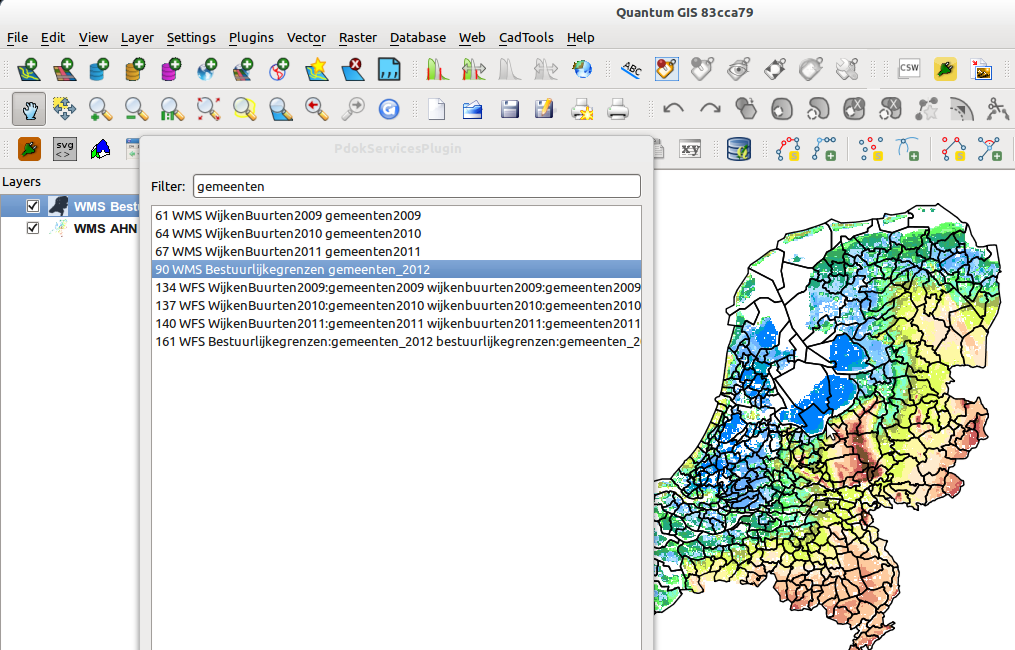Image resolution: width=1015 pixels, height=650 pixels.
Task: Open the CSW catalog tool
Action: tap(908, 69)
